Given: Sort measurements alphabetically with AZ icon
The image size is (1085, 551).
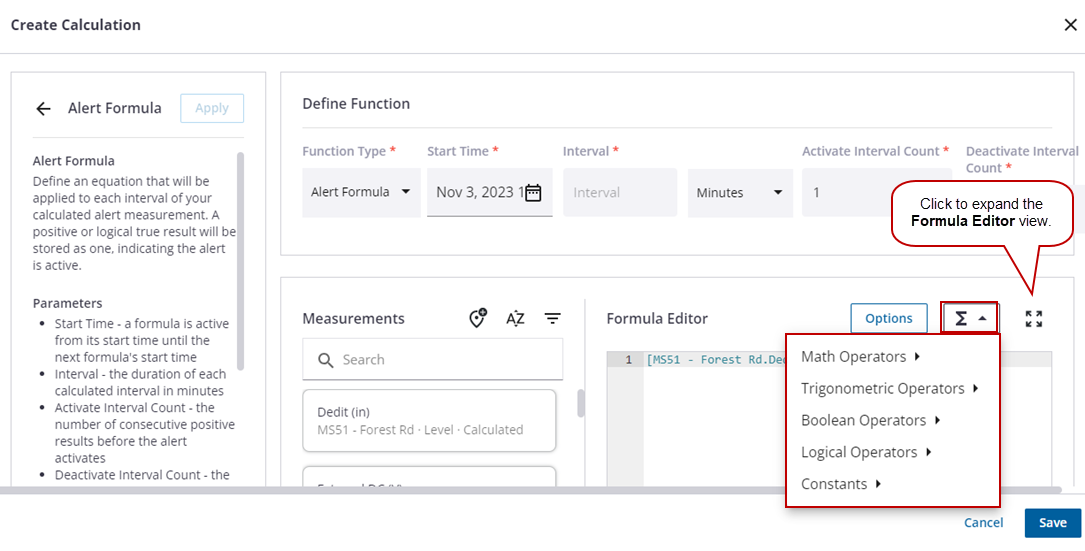Looking at the screenshot, I should click(515, 318).
